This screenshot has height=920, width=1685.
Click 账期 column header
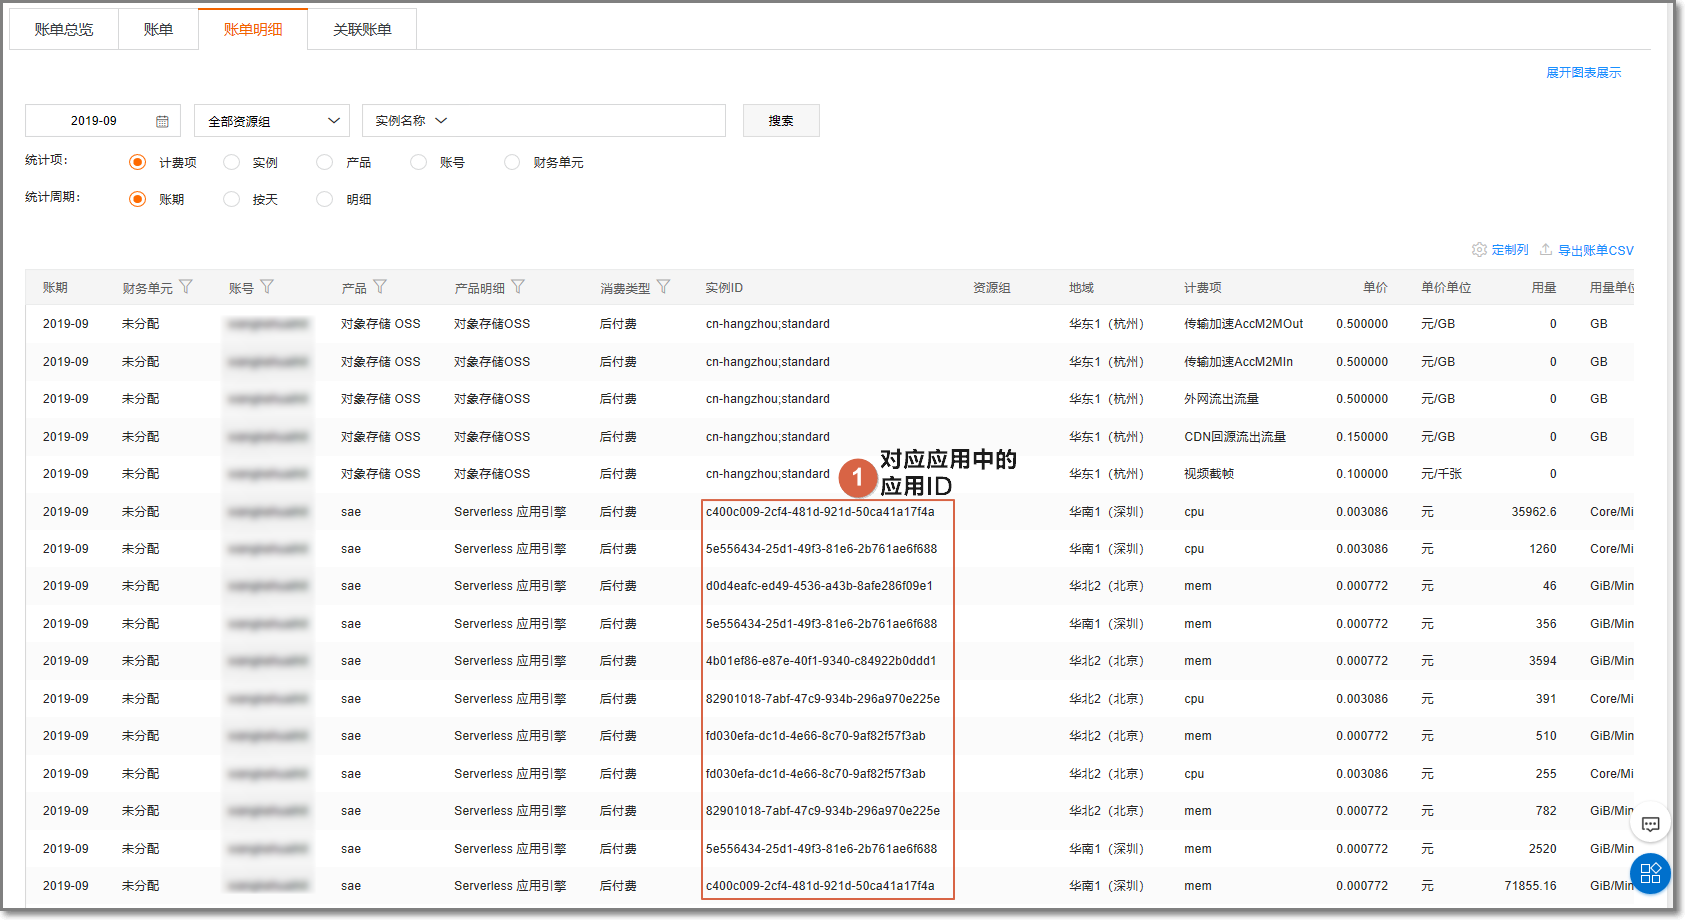click(x=55, y=288)
